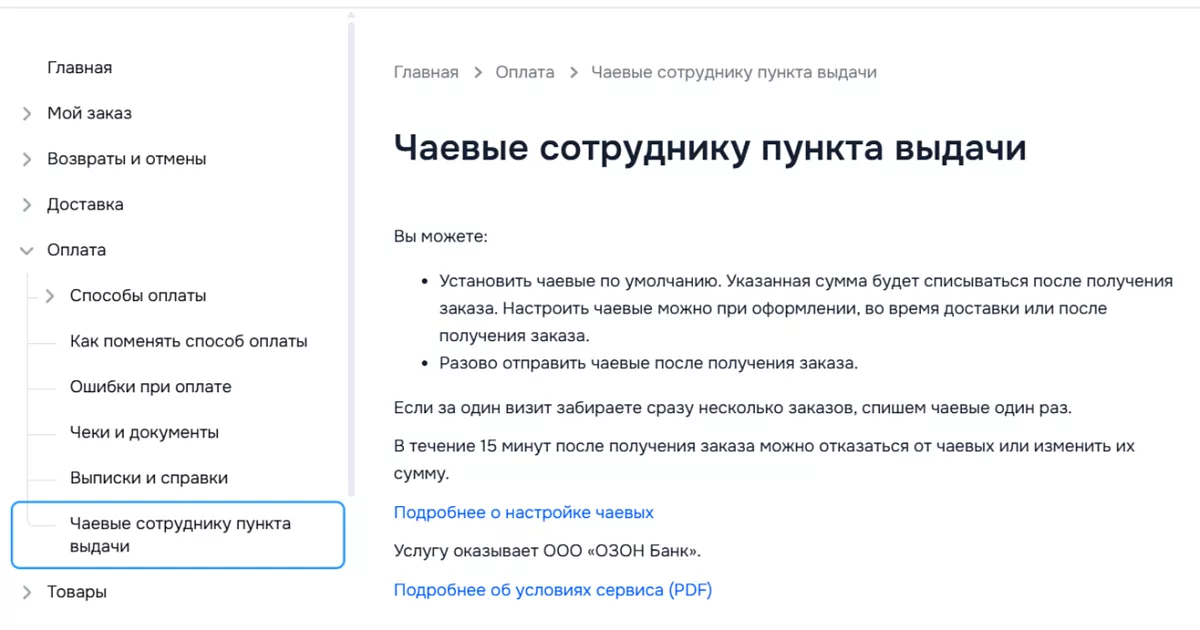
Task: Click Мой заказ sidebar label
Action: point(89,114)
